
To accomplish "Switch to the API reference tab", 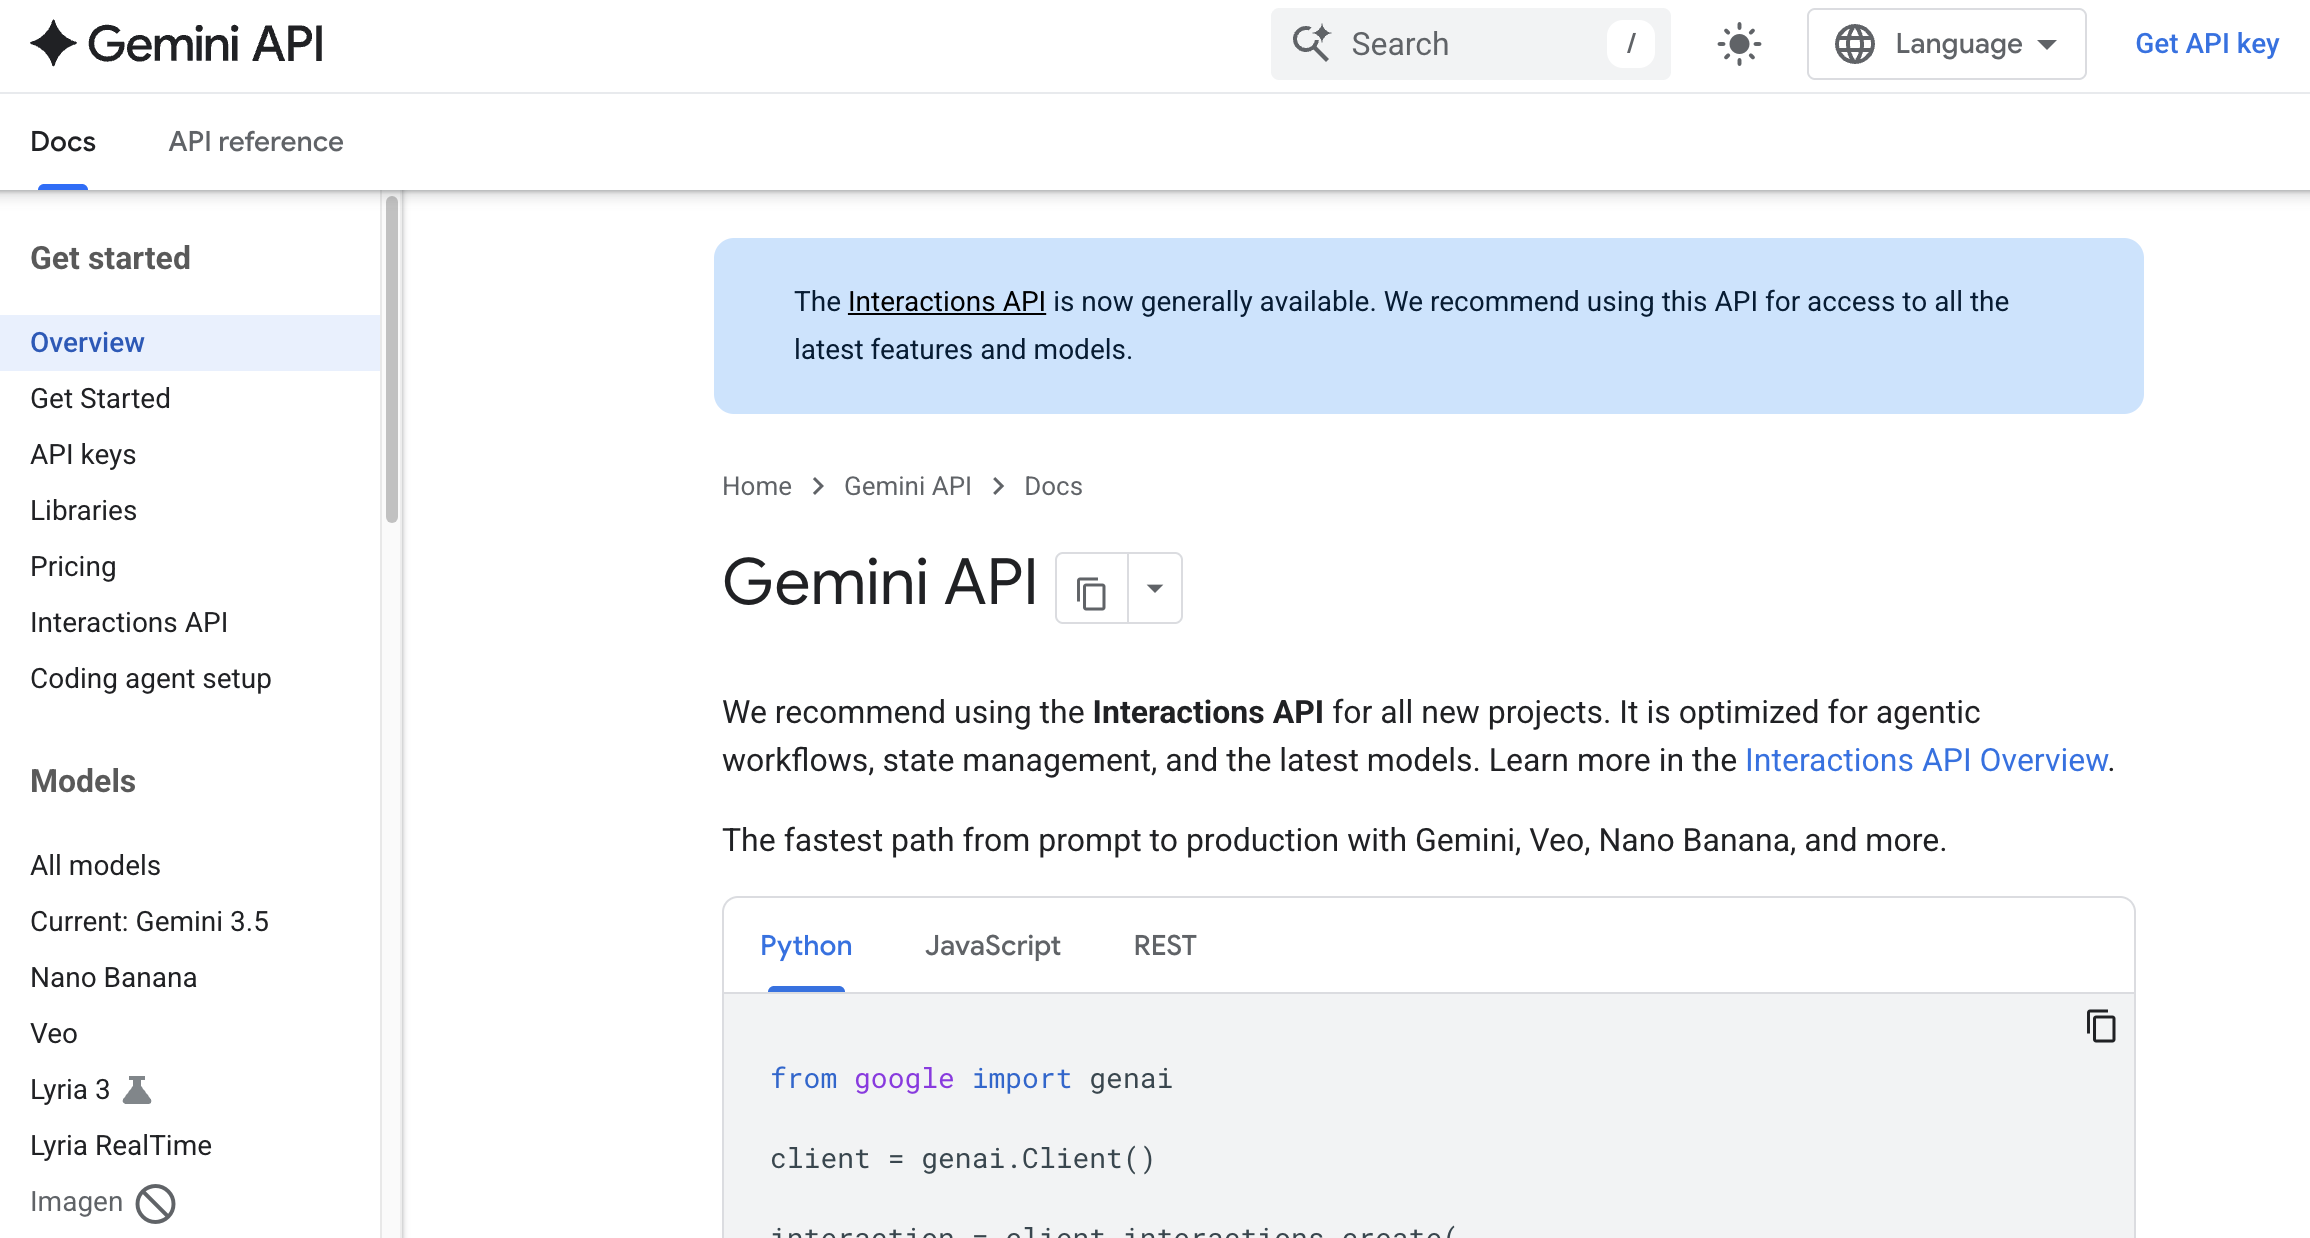I will pyautogui.click(x=256, y=142).
